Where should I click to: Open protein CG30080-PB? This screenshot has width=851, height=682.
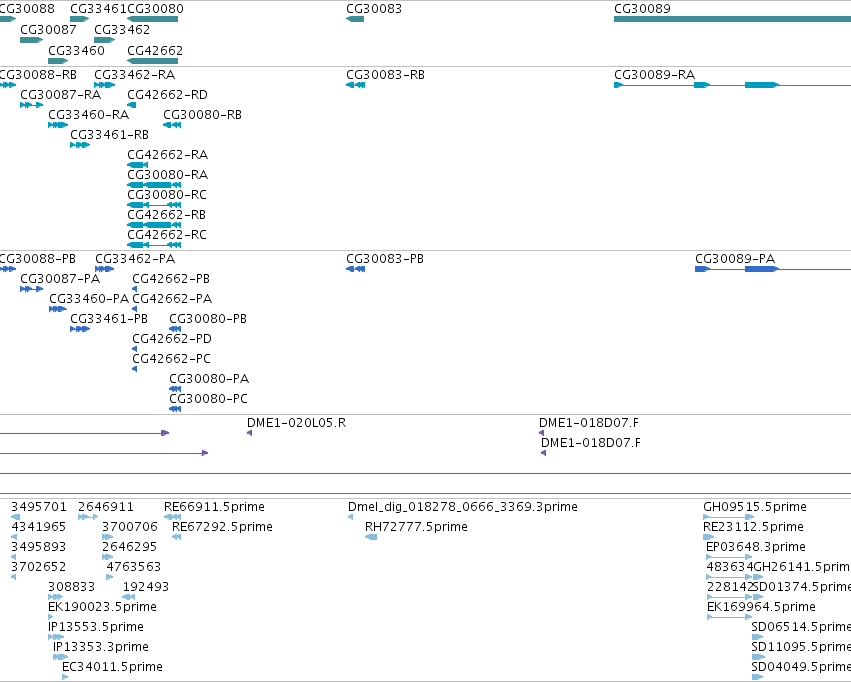175,329
